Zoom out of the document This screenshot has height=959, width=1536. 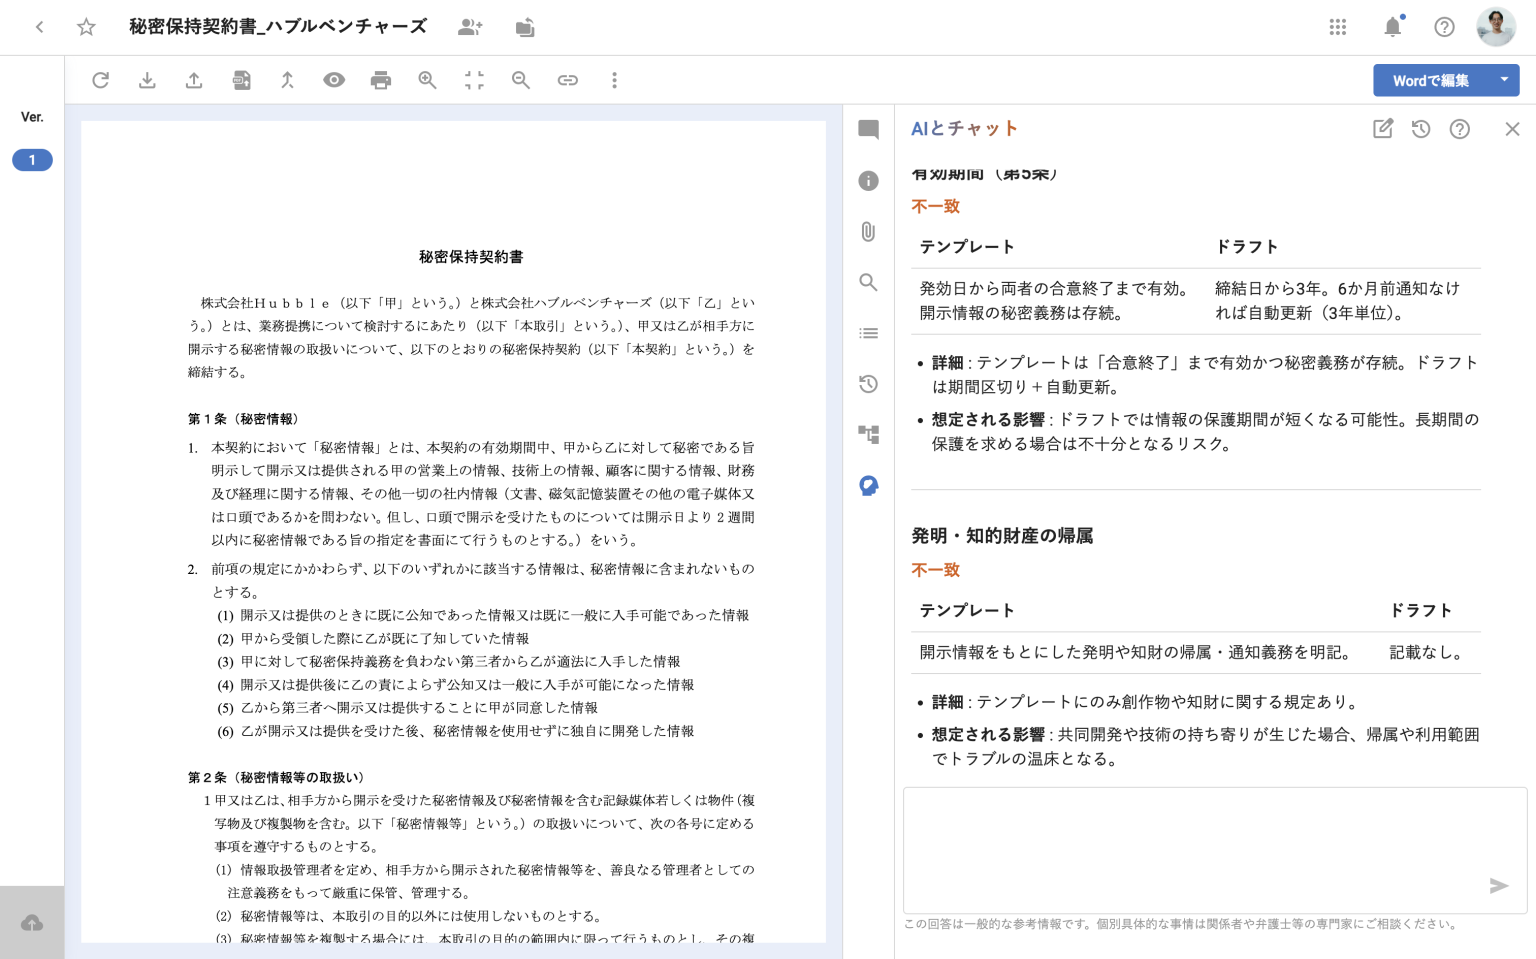pyautogui.click(x=521, y=80)
